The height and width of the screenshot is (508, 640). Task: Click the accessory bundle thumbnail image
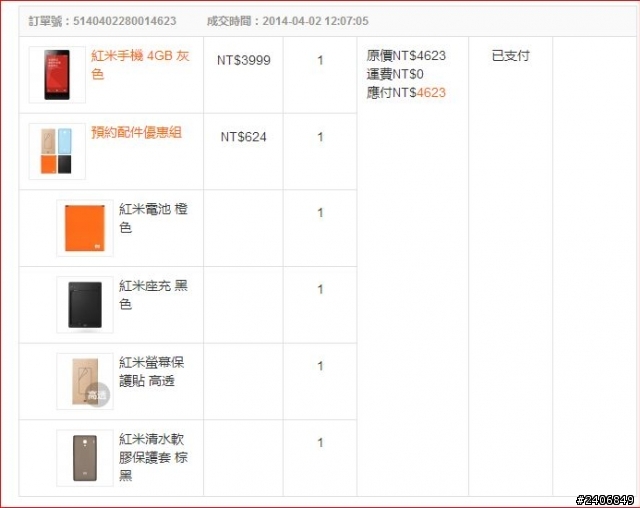click(x=57, y=151)
